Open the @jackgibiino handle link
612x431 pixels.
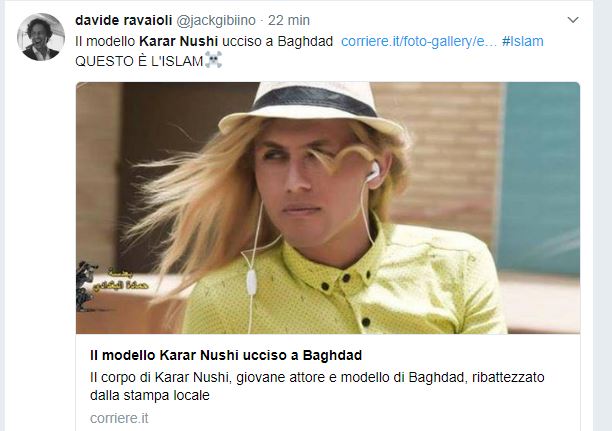click(x=216, y=20)
